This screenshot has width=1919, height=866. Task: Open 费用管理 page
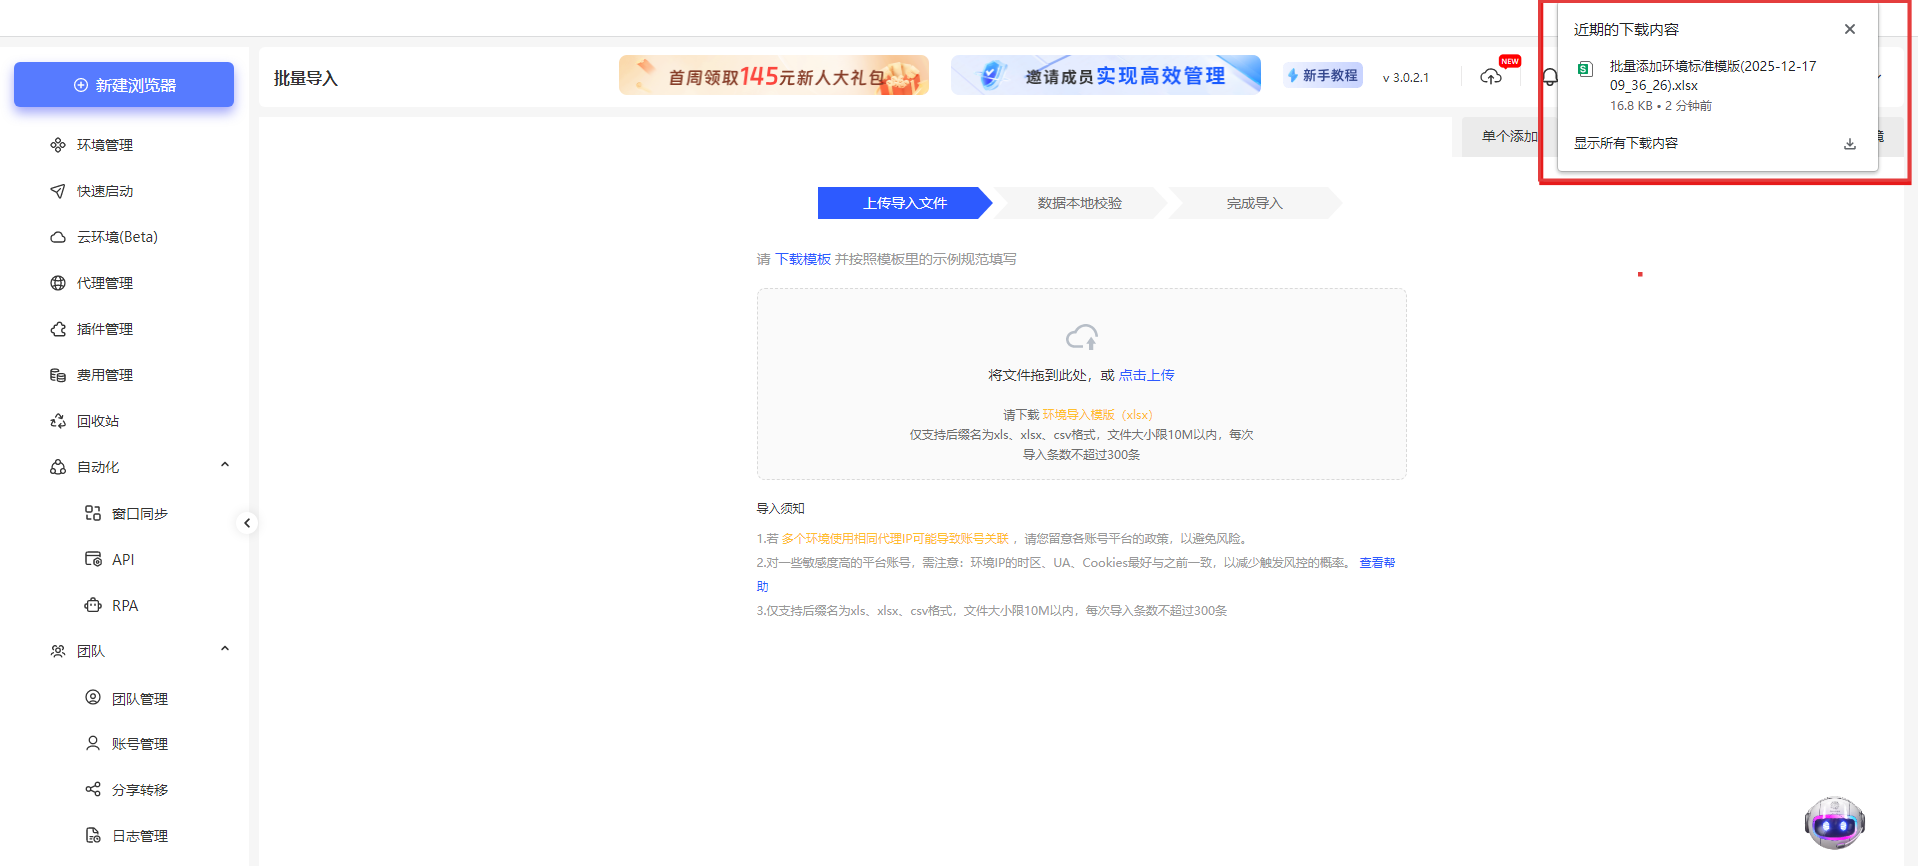[x=105, y=375]
